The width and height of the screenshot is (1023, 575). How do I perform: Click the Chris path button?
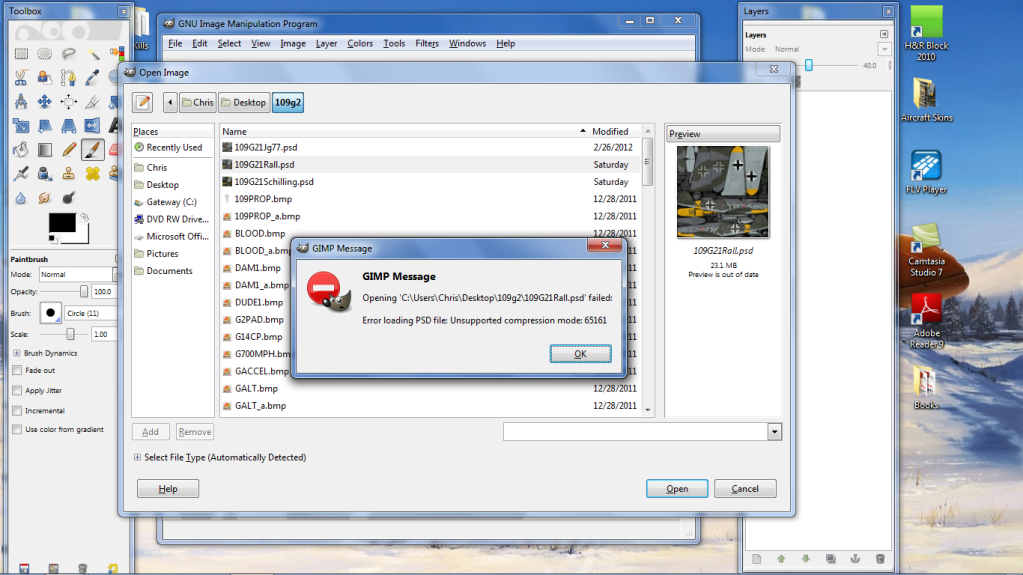[x=198, y=102]
